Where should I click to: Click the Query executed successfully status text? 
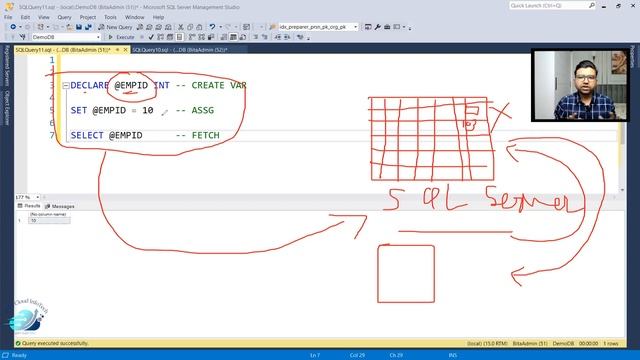[55, 344]
